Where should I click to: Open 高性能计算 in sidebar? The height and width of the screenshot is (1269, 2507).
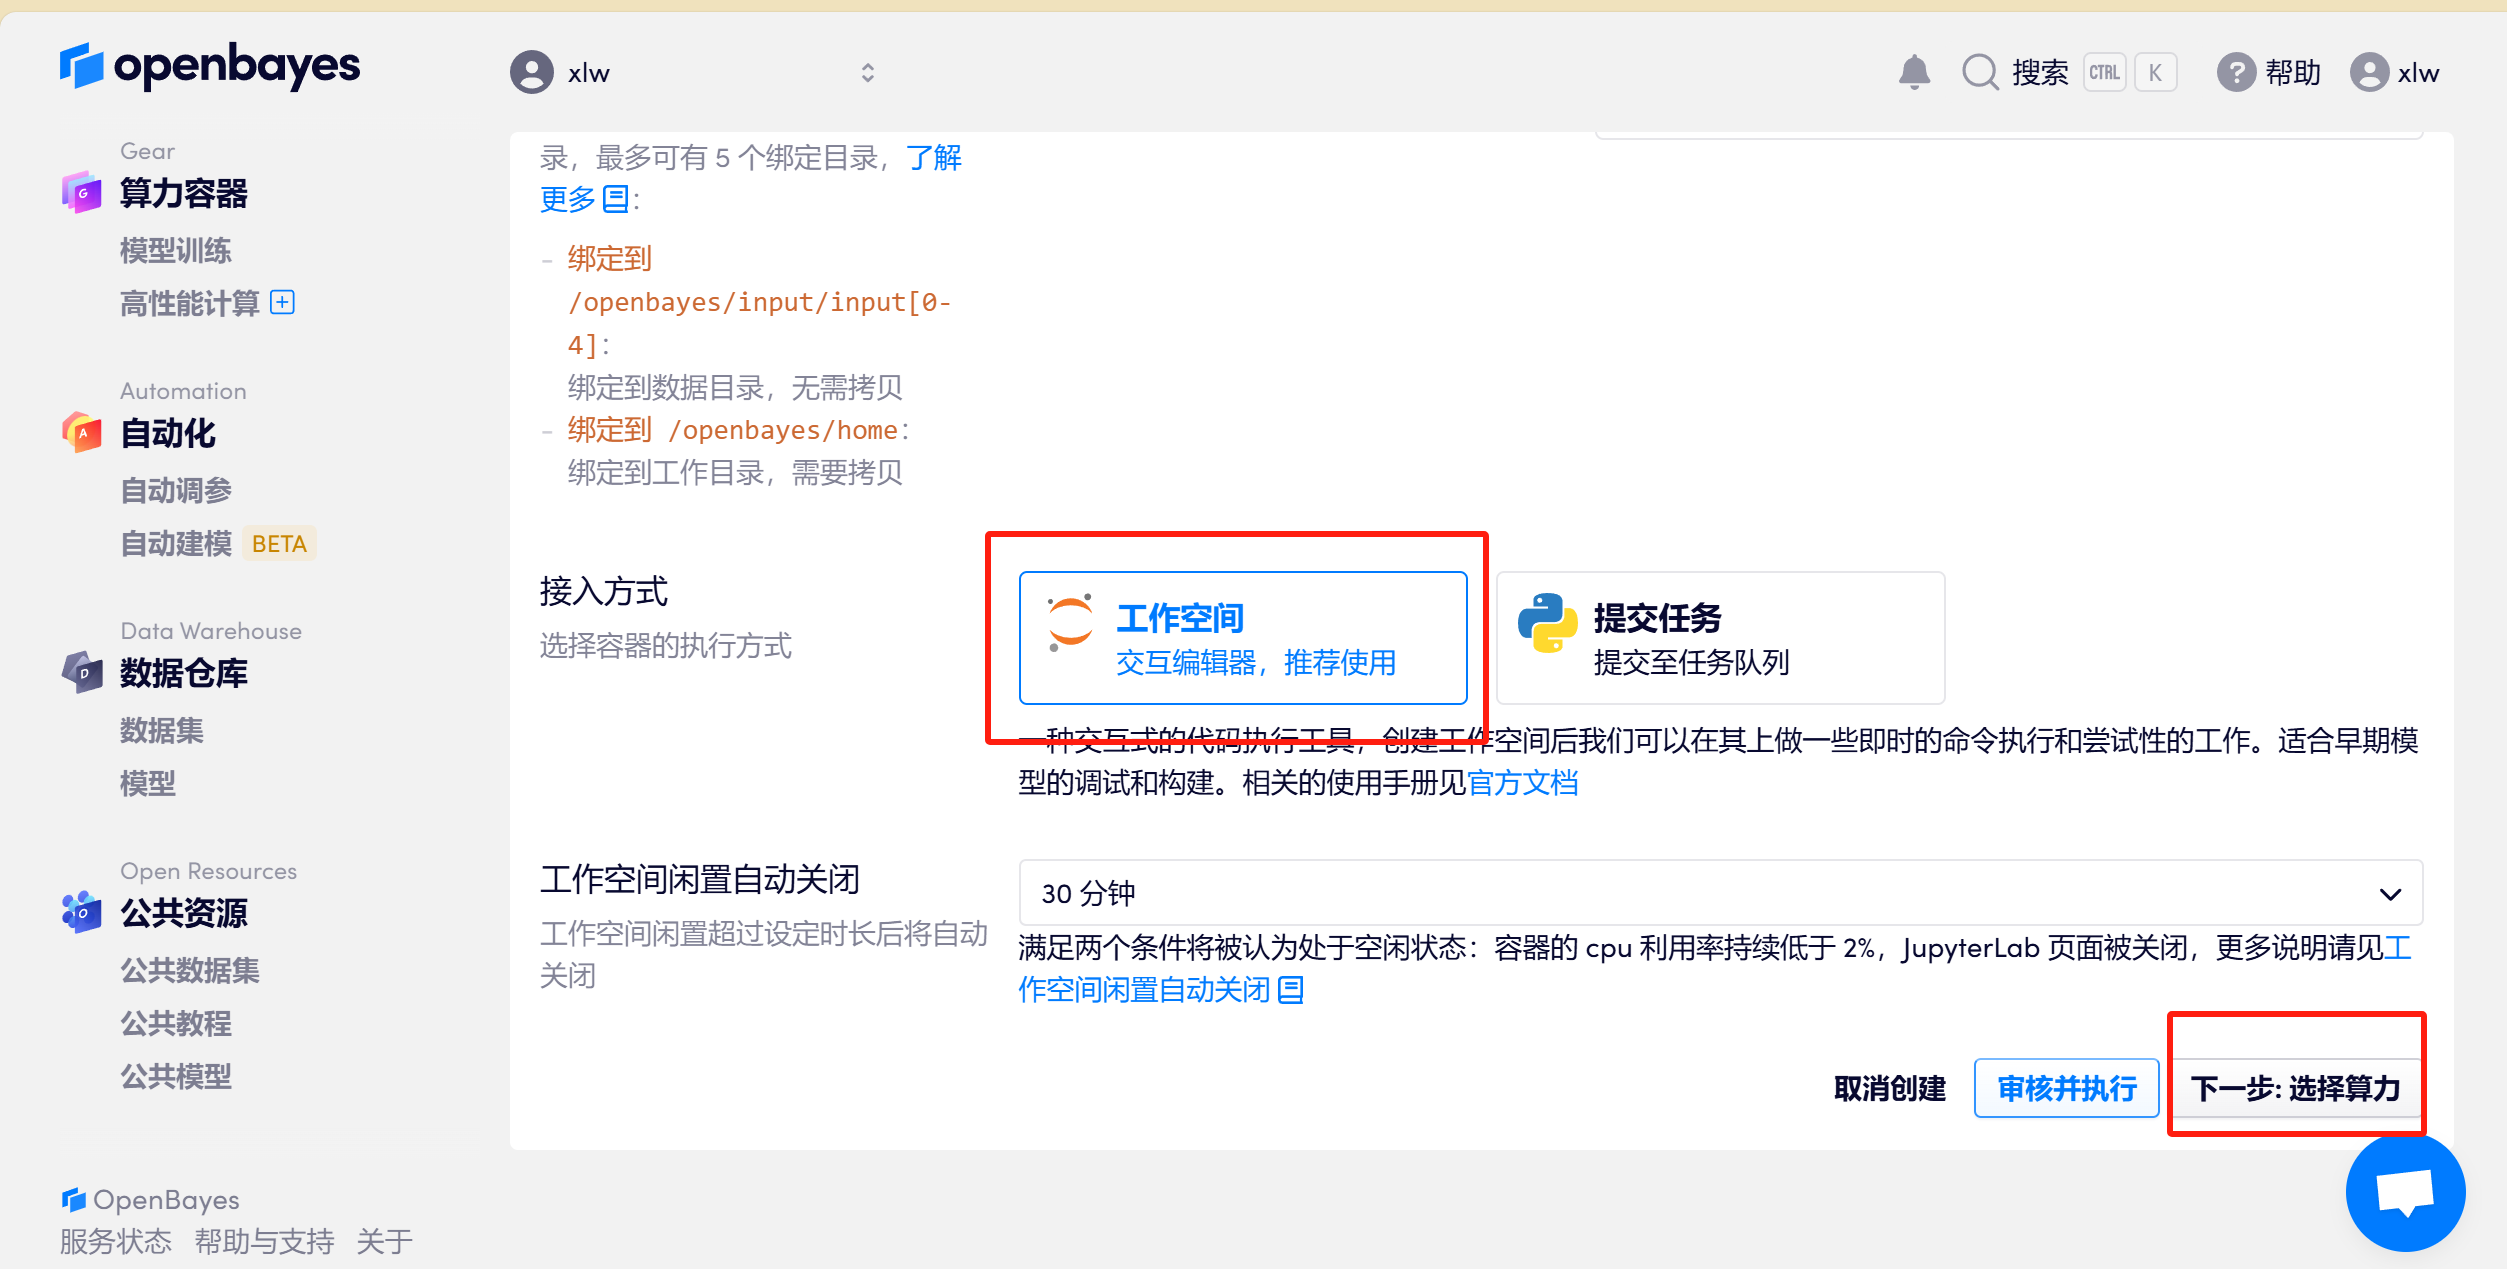[190, 303]
